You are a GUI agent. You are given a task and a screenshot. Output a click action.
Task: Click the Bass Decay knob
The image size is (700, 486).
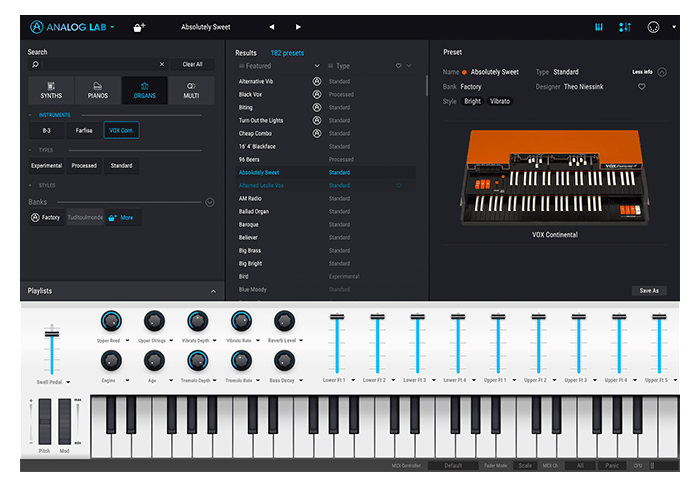click(x=284, y=361)
